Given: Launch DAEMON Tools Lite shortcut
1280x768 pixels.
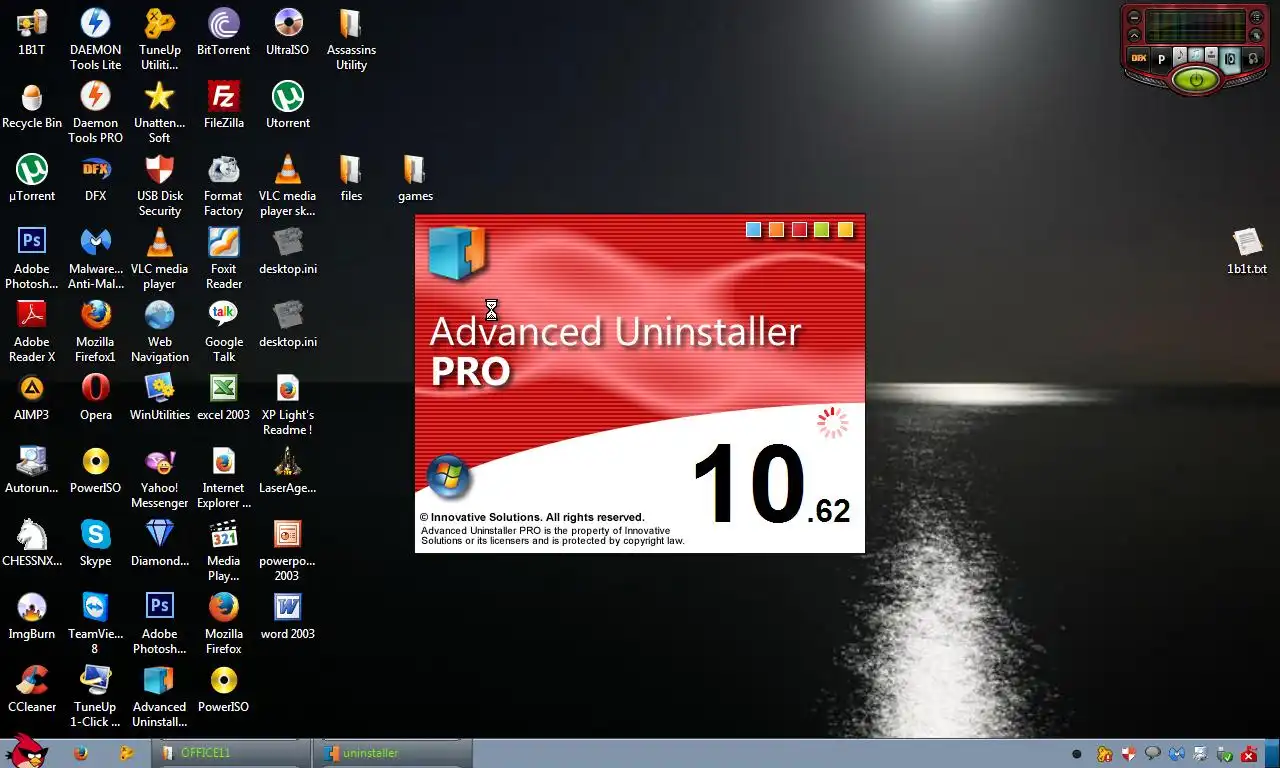Looking at the screenshot, I should click(96, 39).
